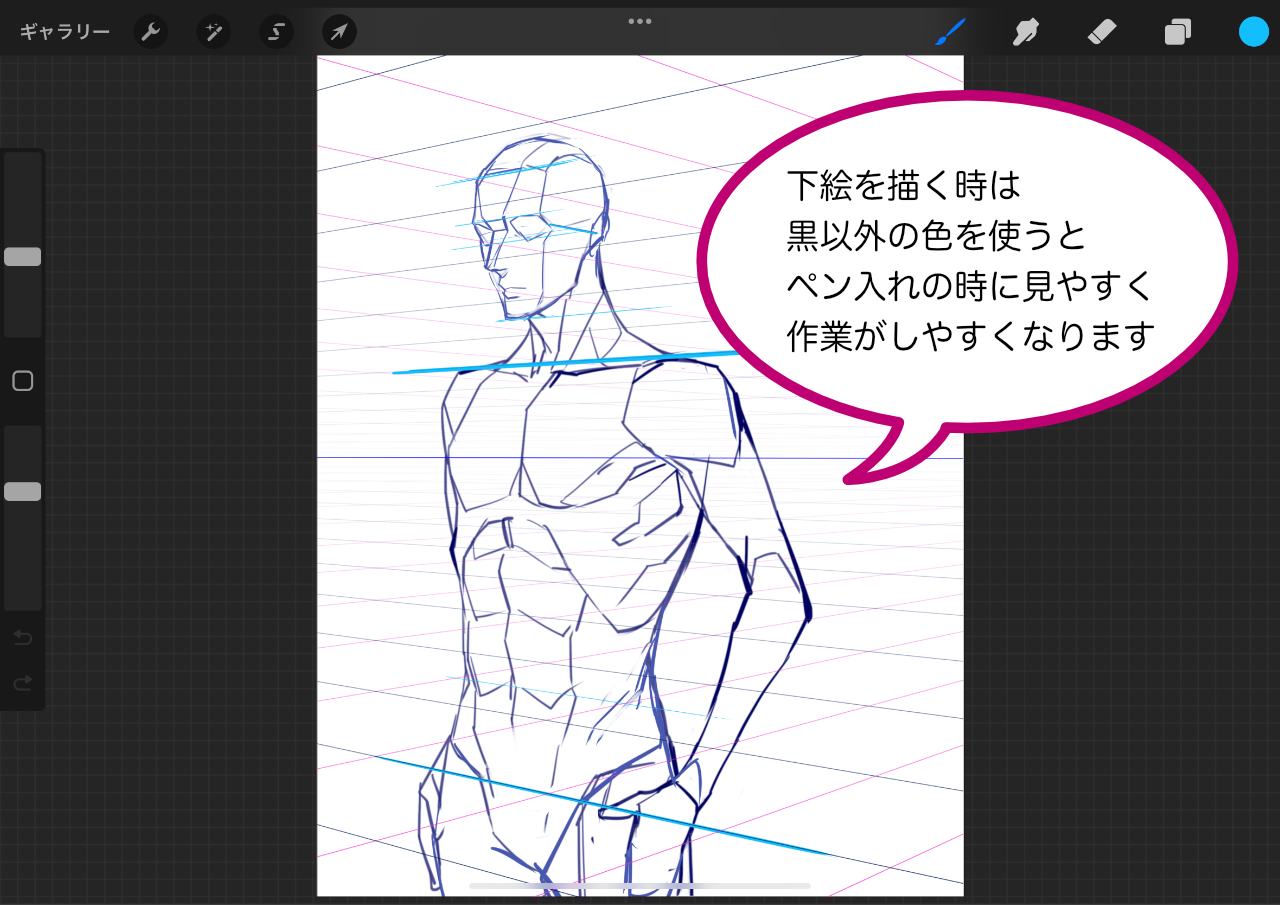The height and width of the screenshot is (905, 1280).
Task: Activate the Transform arrow tool
Action: point(340,32)
